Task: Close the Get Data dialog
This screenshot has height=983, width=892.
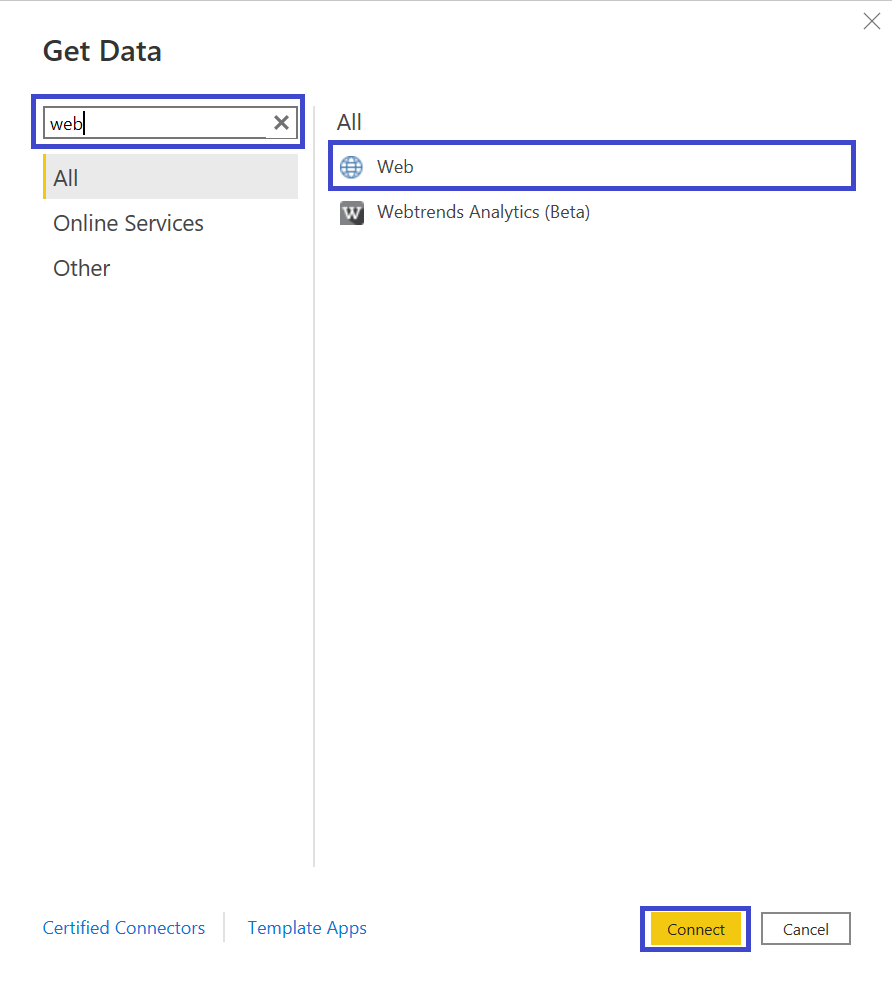Action: (x=871, y=20)
